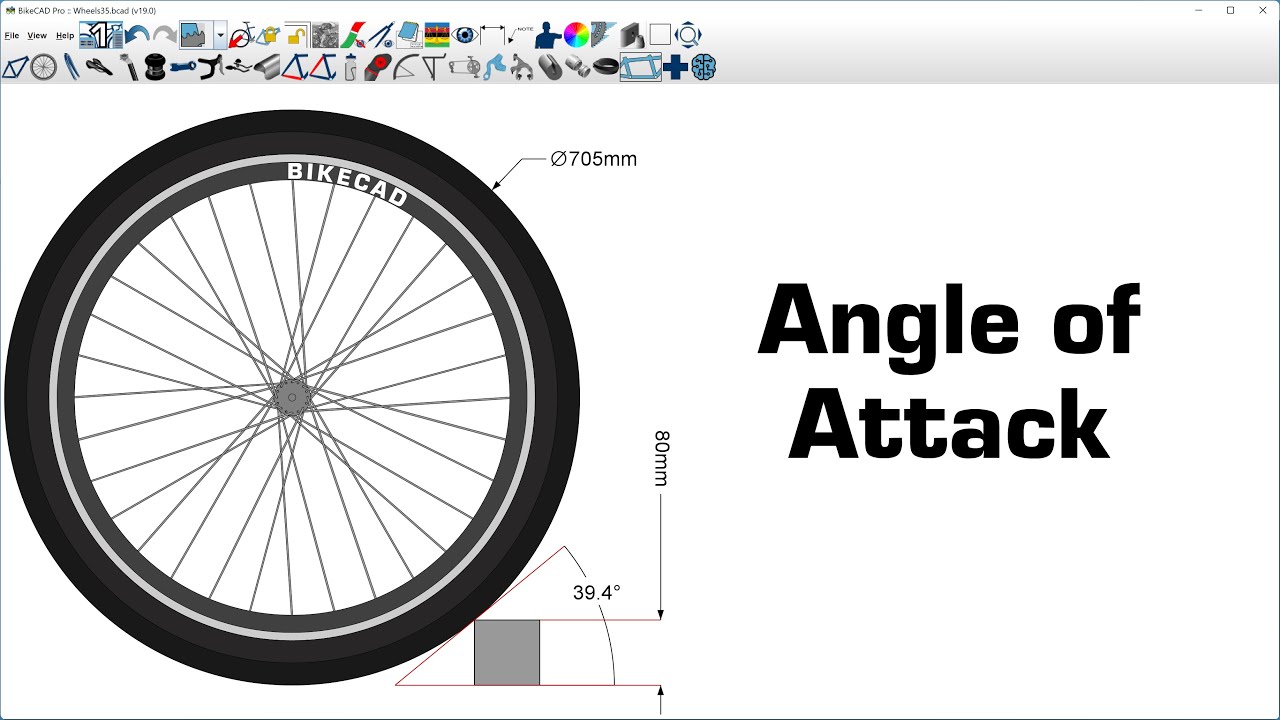Open the water bottle icon
The width and height of the screenshot is (1280, 720).
click(x=350, y=67)
